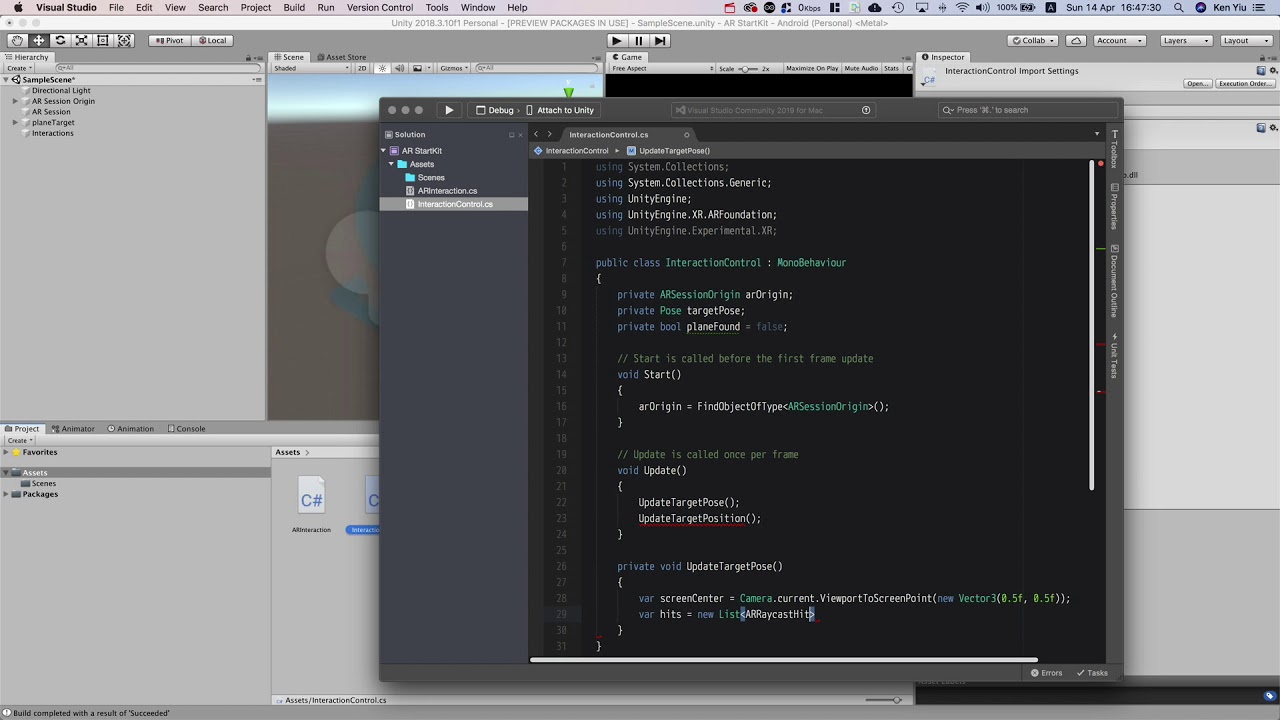Click Unity Step frame button
The height and width of the screenshot is (720, 1280).
pos(660,40)
